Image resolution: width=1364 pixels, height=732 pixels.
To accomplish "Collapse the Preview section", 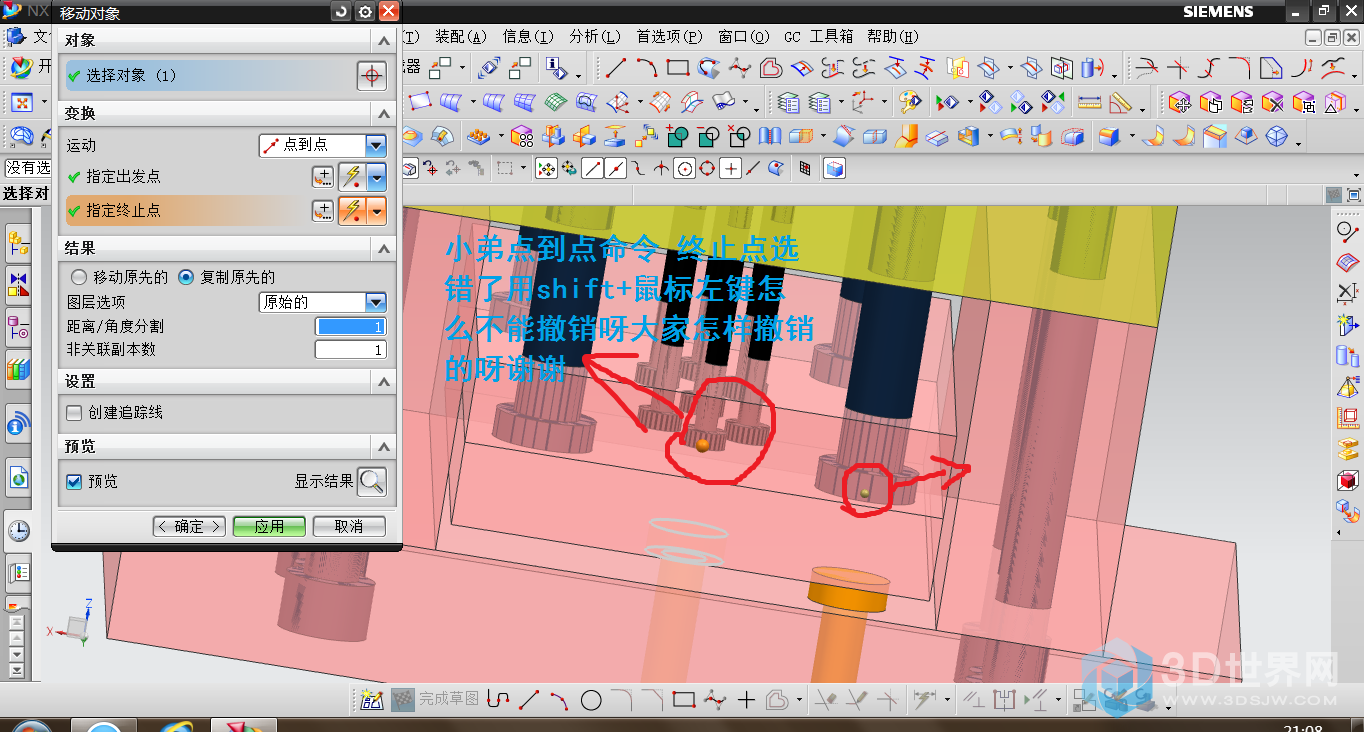I will (384, 447).
